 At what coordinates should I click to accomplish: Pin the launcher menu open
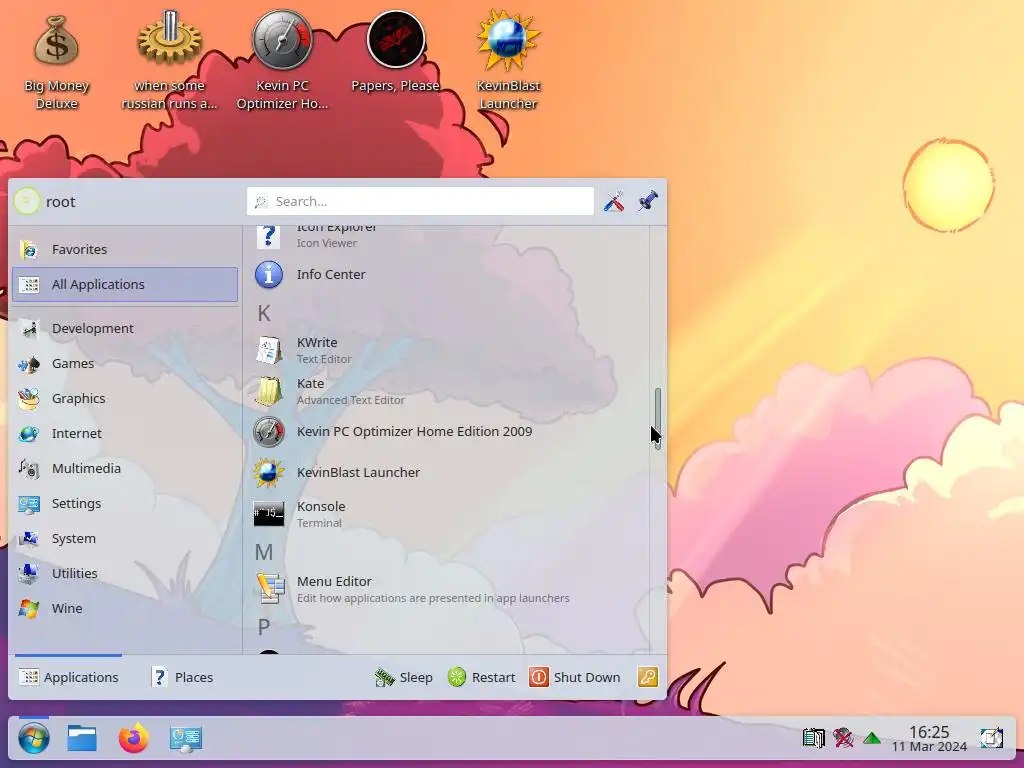point(647,201)
